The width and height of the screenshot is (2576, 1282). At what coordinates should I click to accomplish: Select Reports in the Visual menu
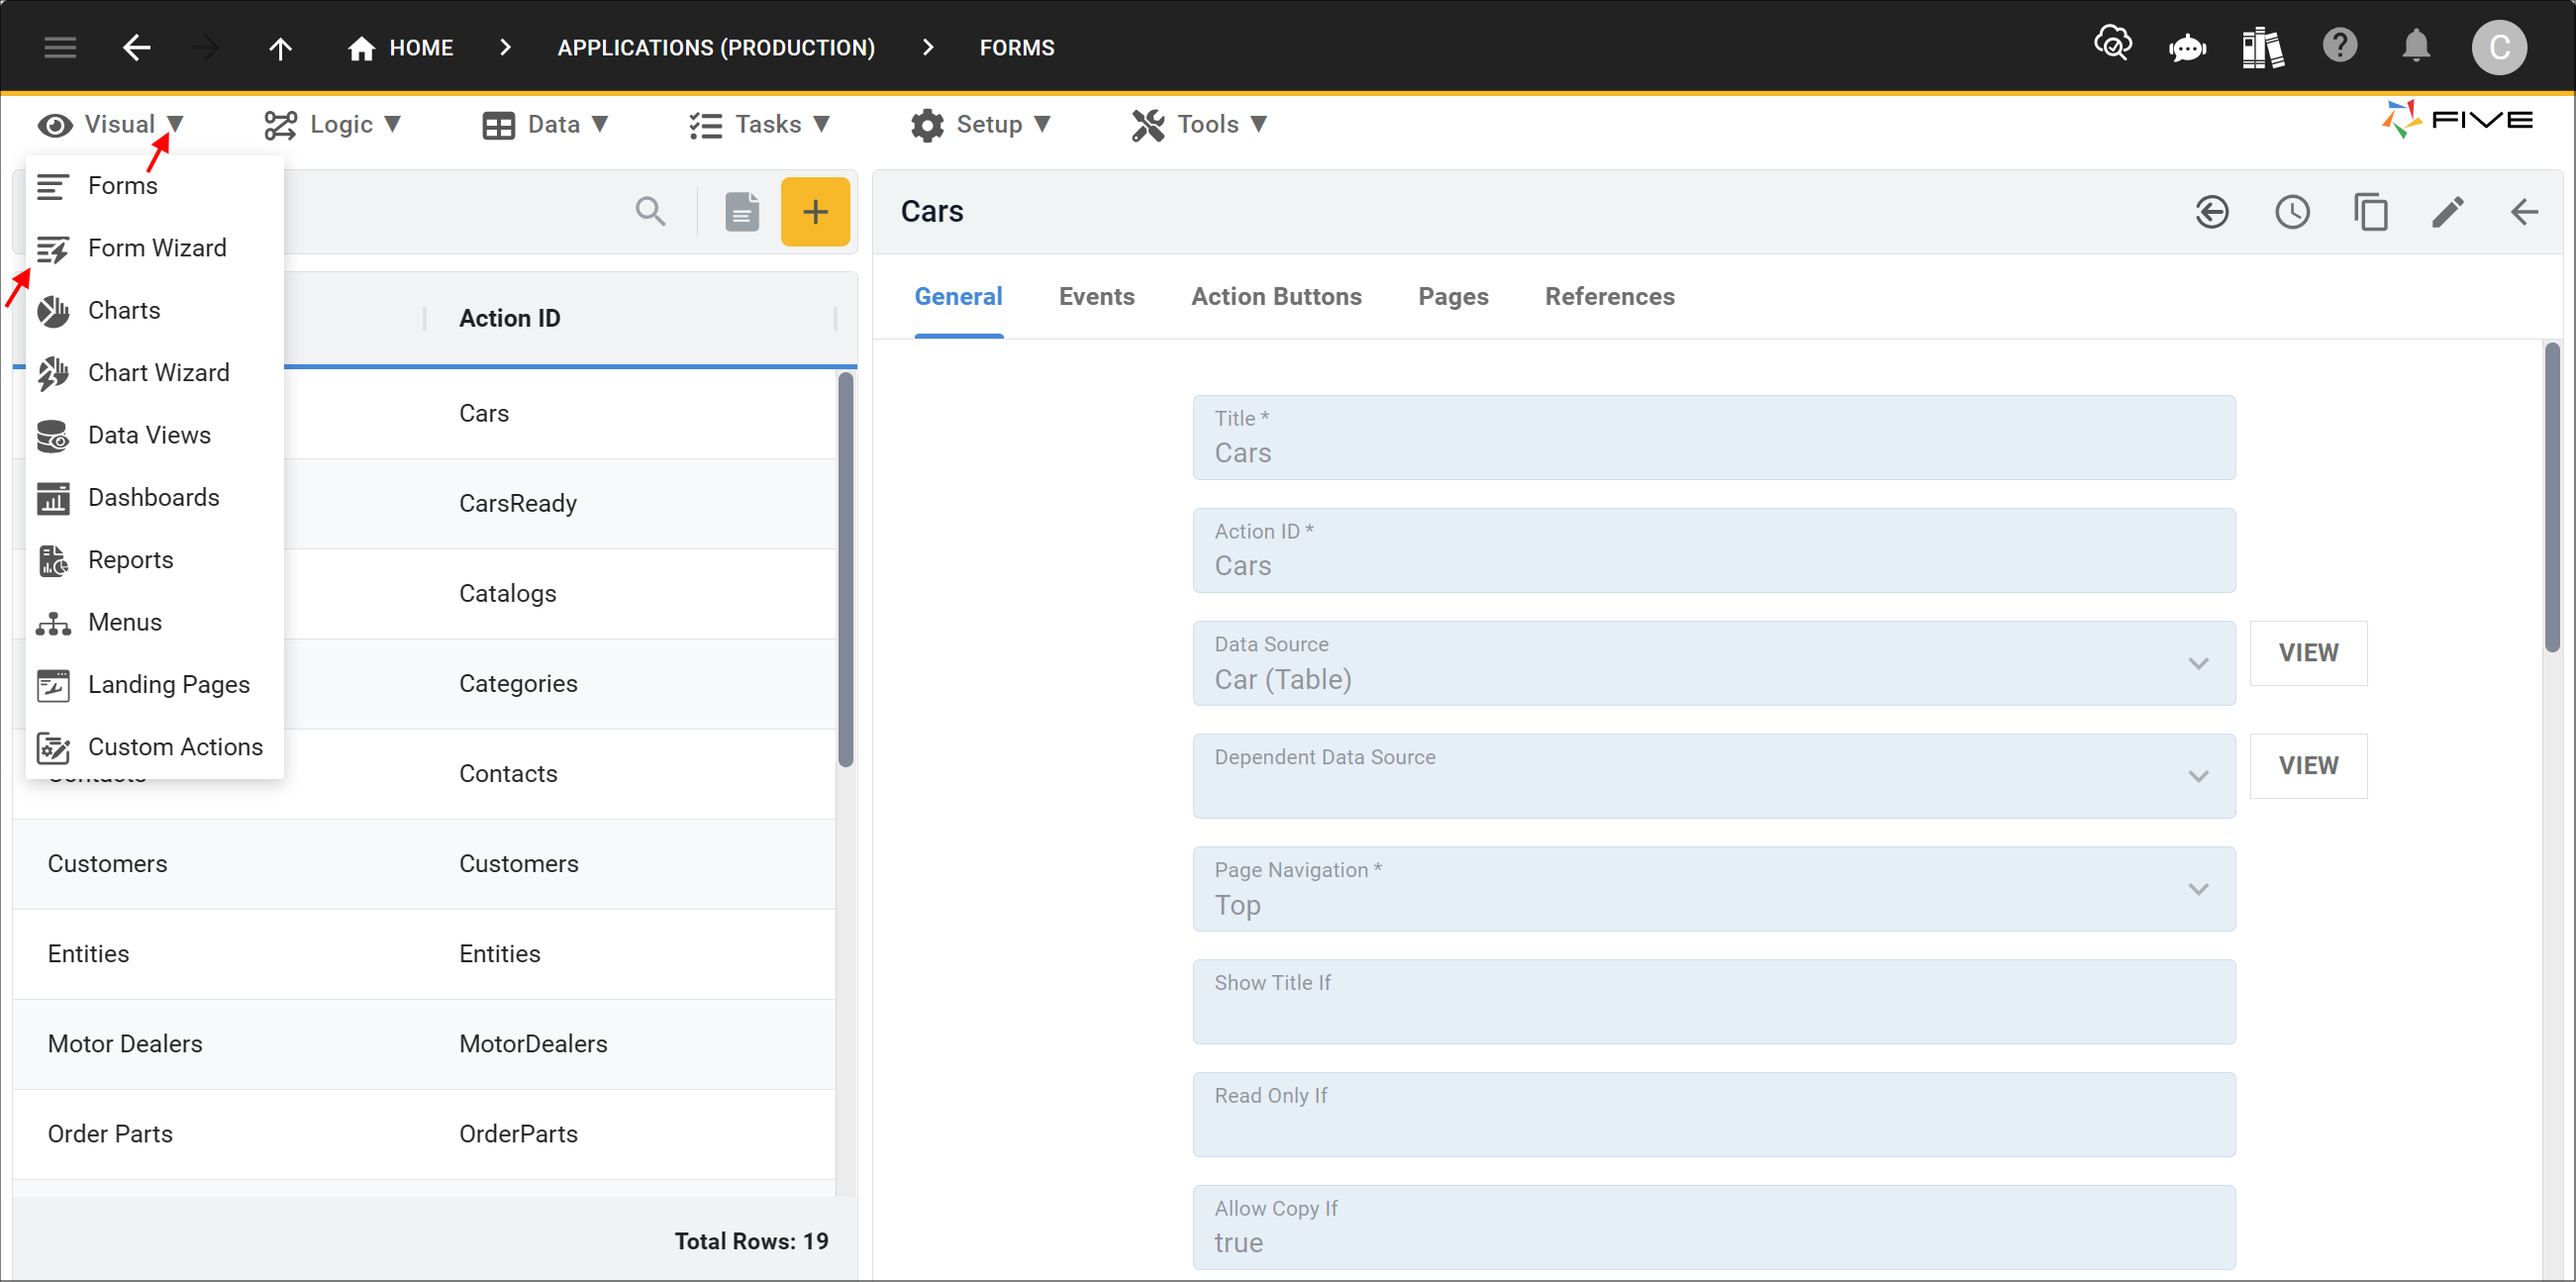[x=155, y=560]
